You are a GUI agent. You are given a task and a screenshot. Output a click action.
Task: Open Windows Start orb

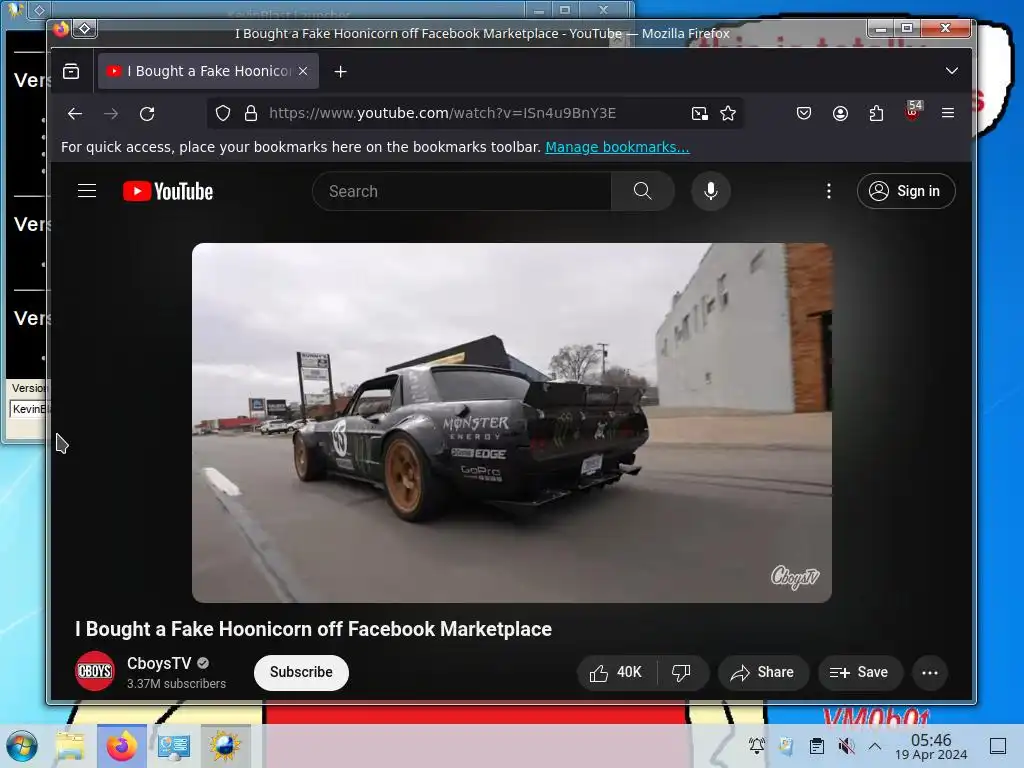click(x=22, y=746)
